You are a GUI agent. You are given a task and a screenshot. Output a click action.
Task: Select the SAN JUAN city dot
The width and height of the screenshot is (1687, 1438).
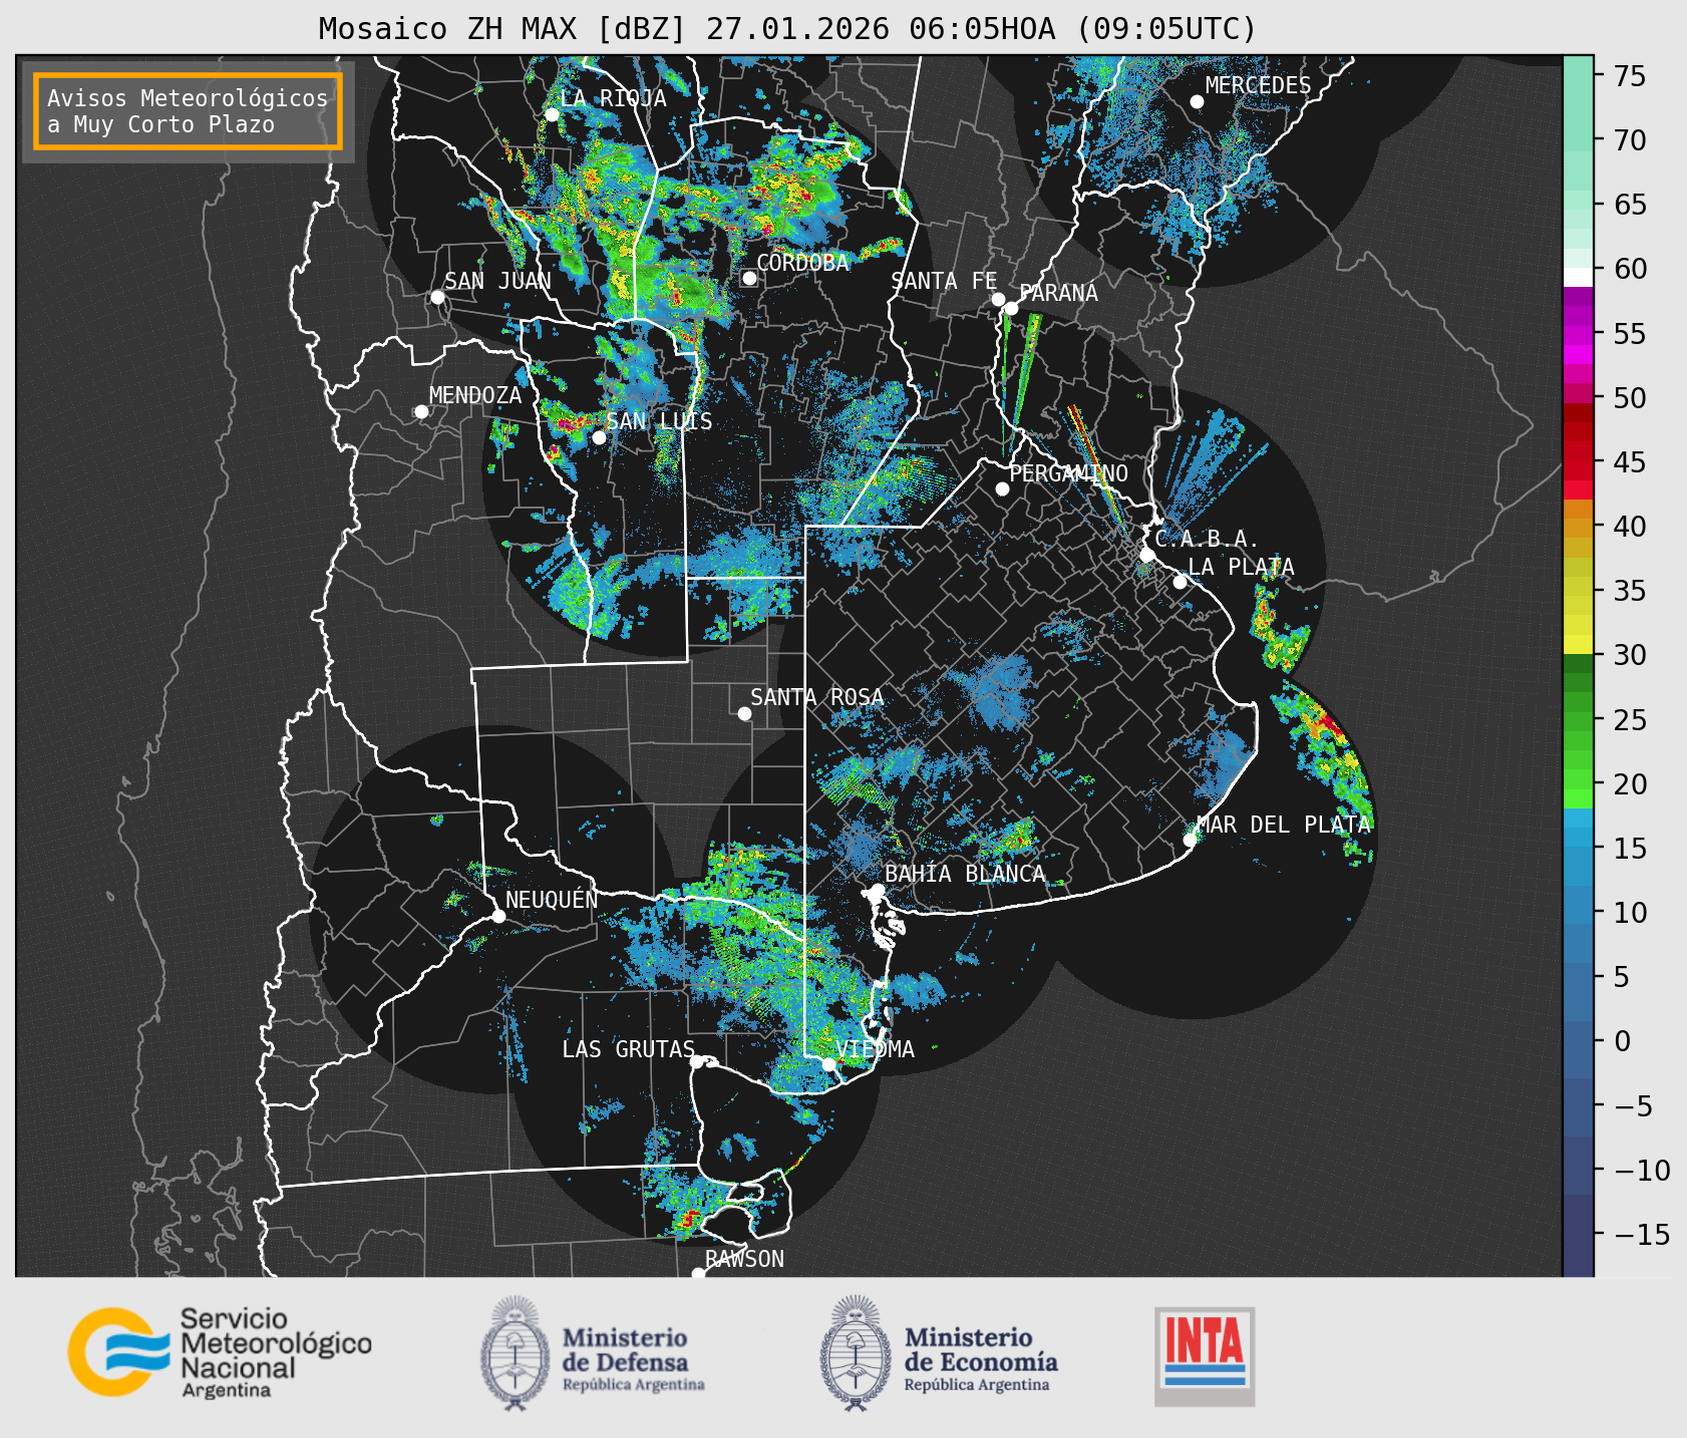tap(437, 297)
